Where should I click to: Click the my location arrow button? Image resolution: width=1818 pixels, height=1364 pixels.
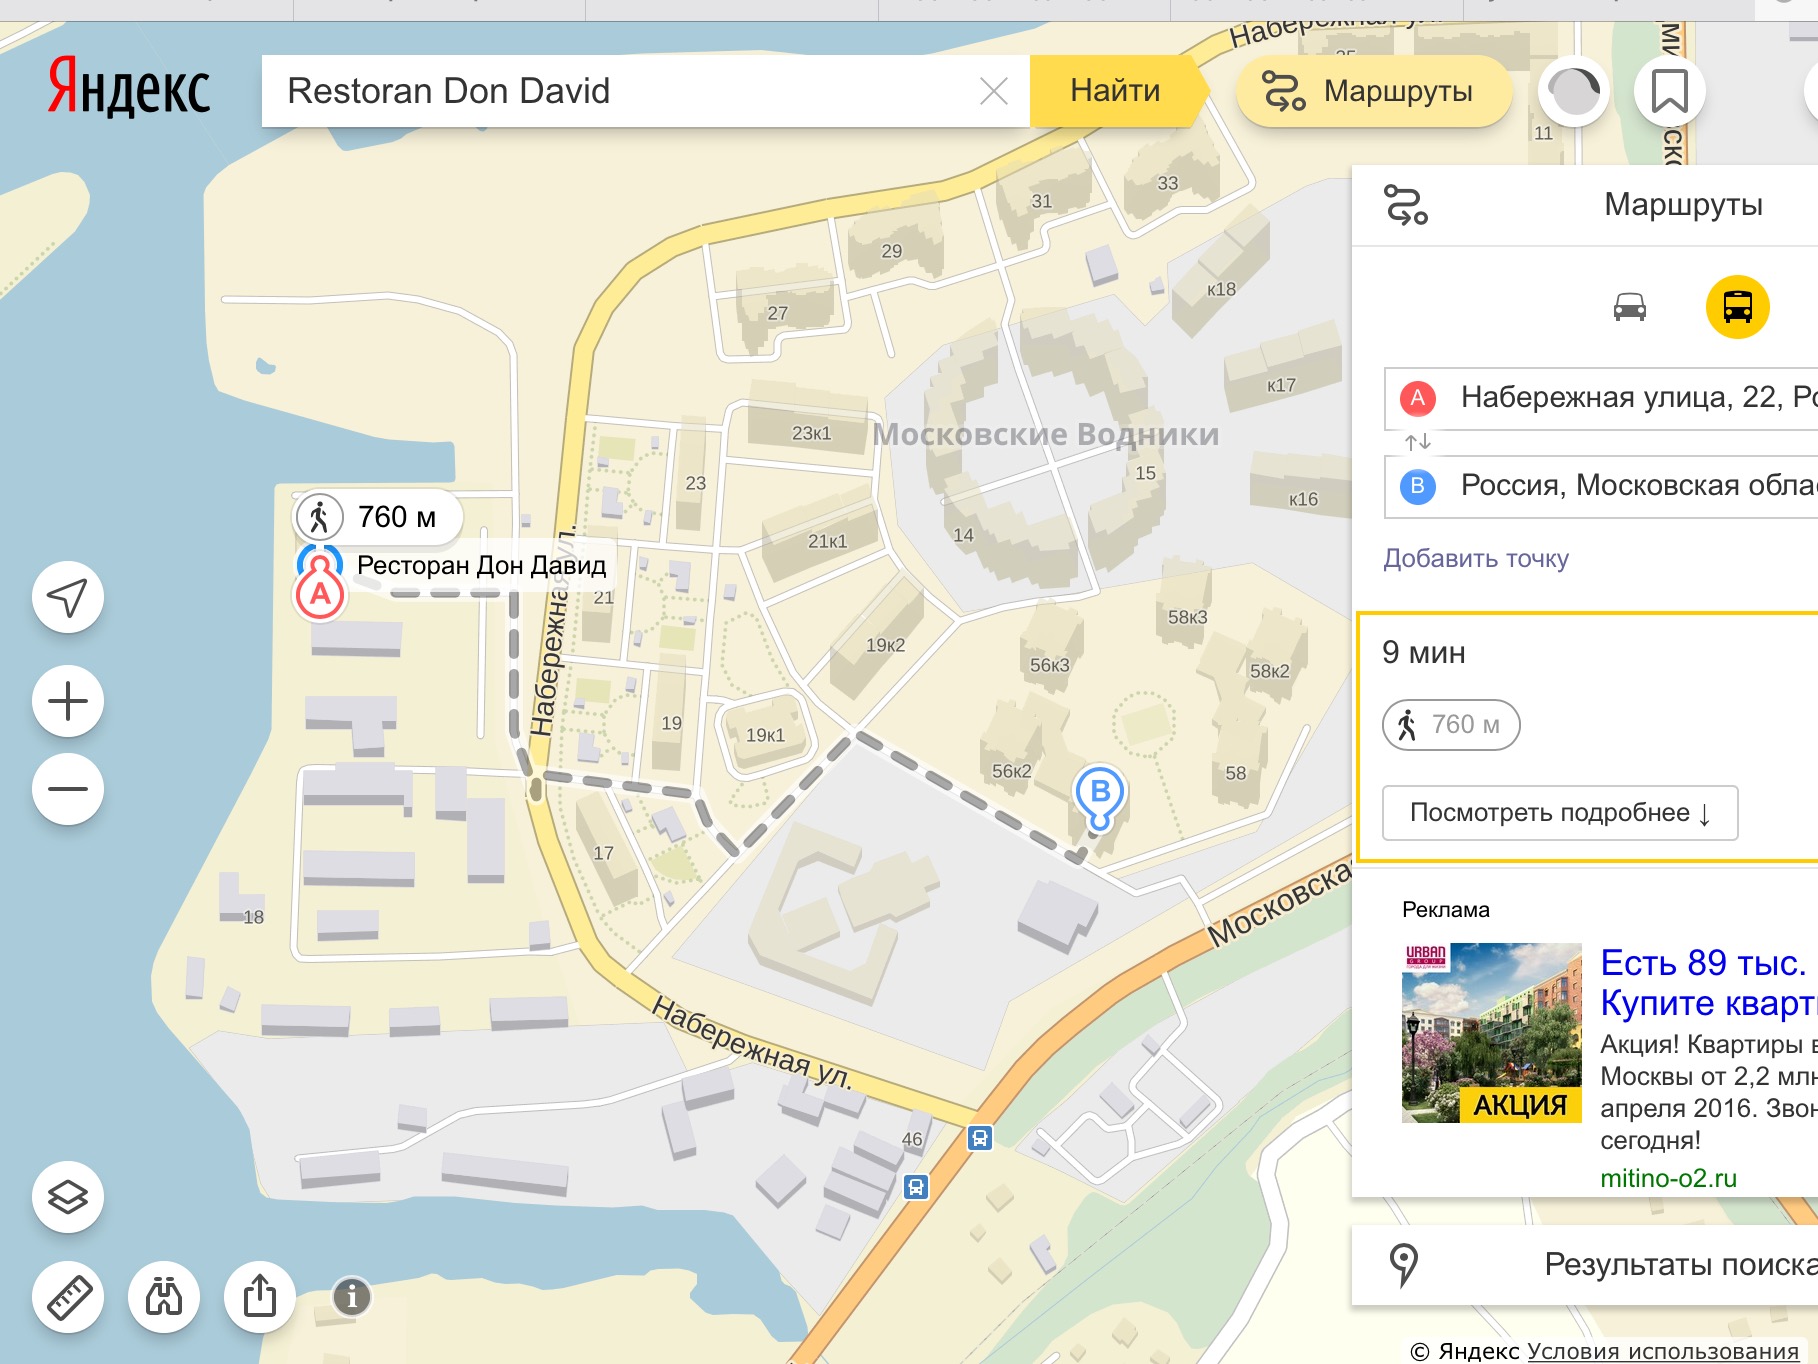[68, 598]
